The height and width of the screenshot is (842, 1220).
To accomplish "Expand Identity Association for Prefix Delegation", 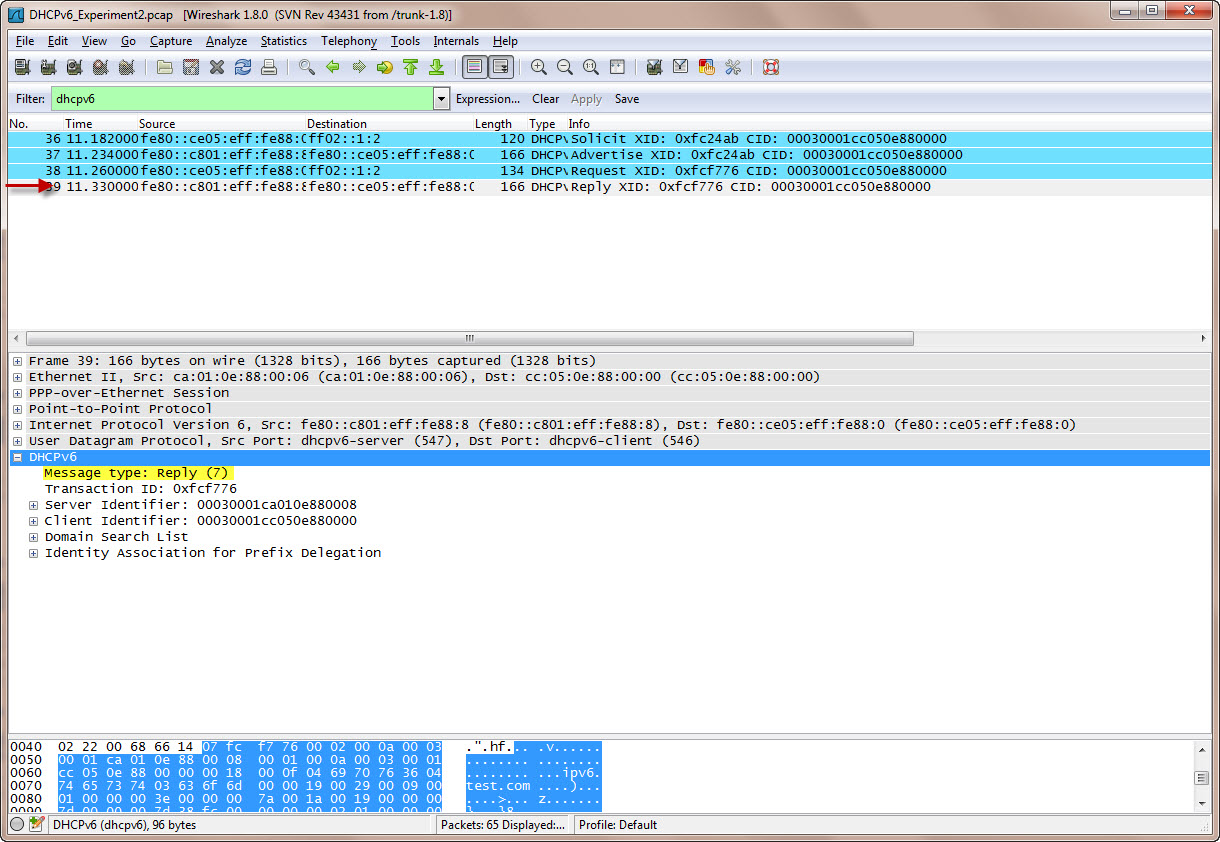I will coord(34,553).
